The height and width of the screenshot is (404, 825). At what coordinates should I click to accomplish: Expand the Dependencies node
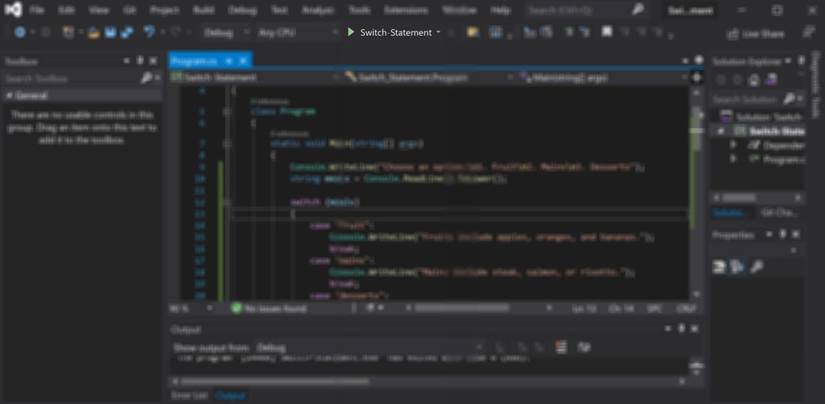[732, 145]
